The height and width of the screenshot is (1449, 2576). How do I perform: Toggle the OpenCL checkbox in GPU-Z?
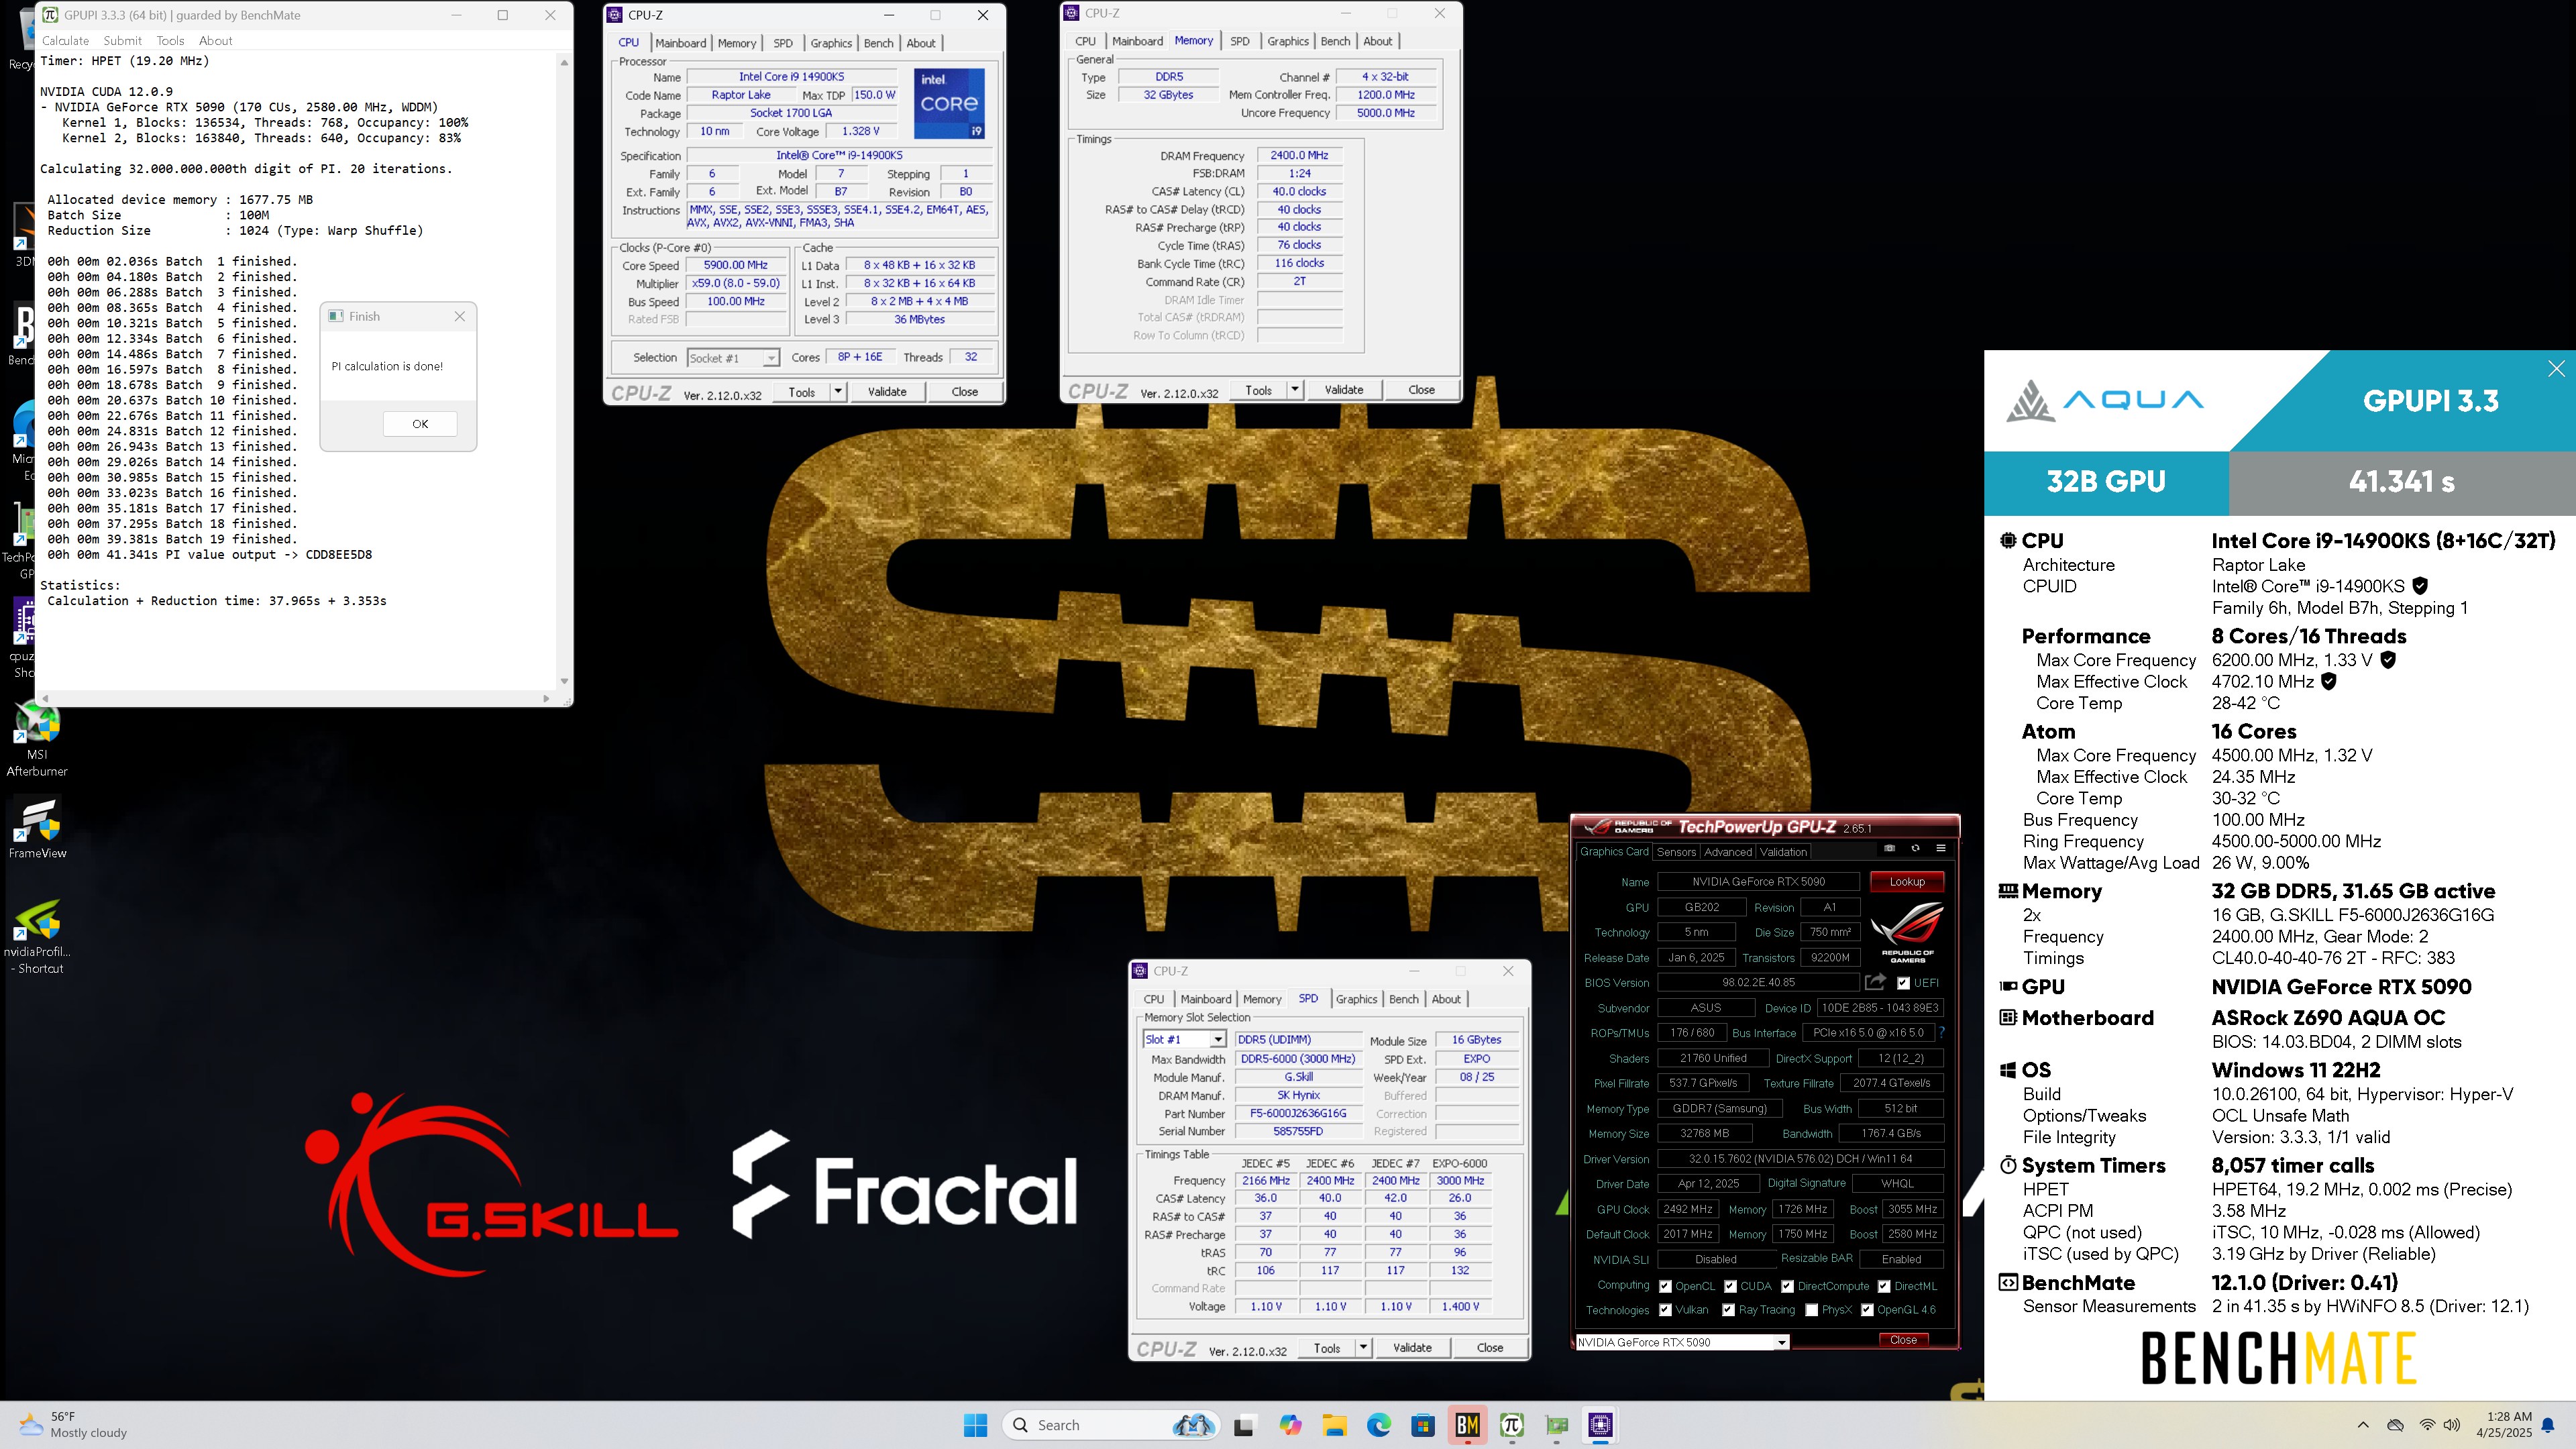1665,1286
